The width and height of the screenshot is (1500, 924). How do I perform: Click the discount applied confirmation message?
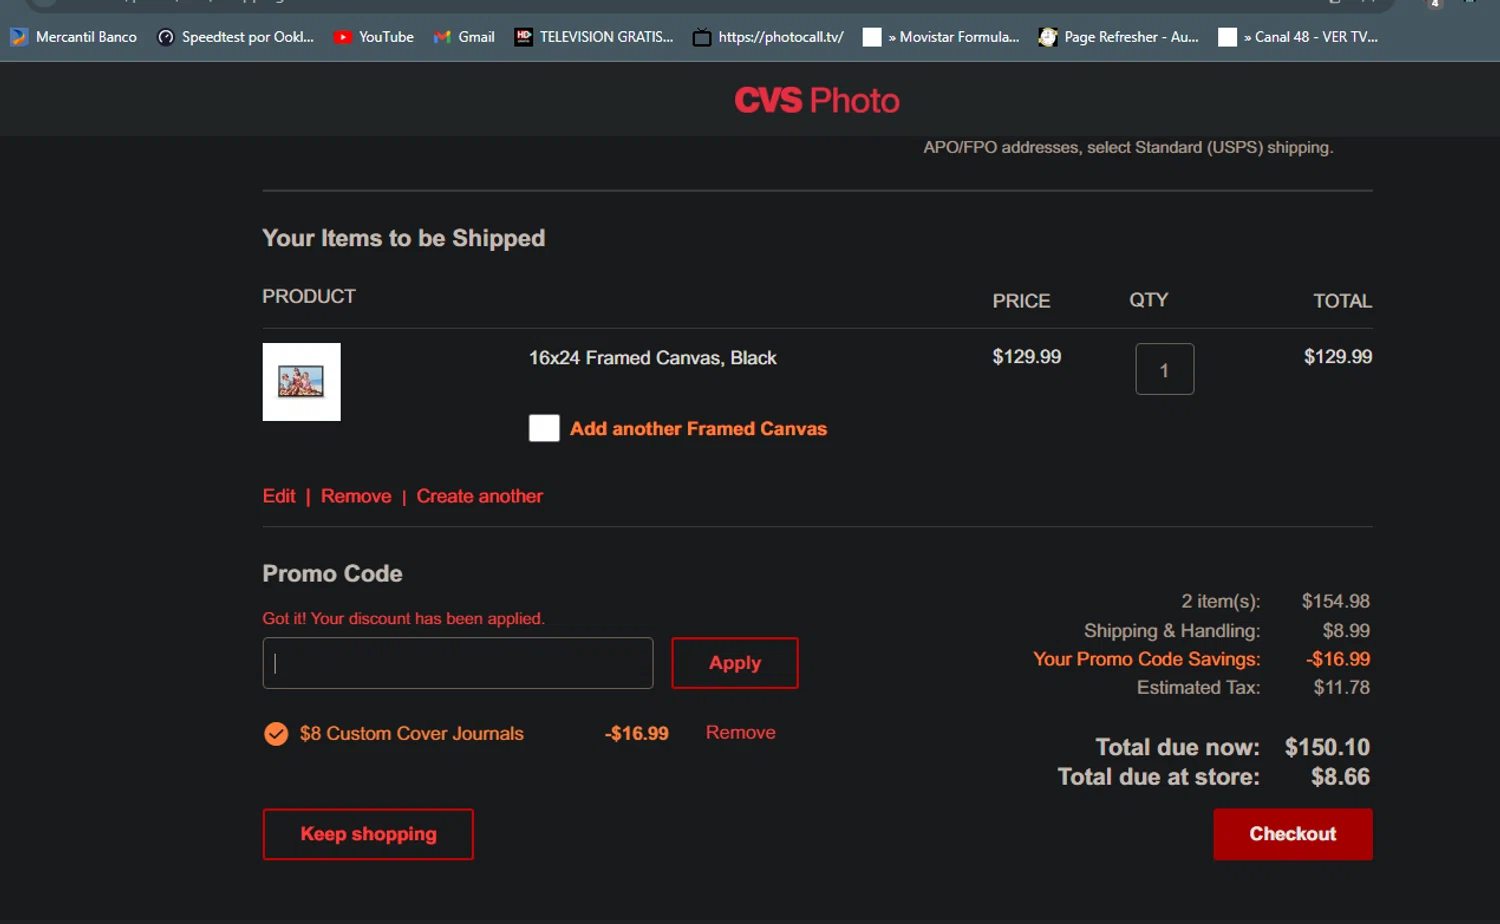pyautogui.click(x=404, y=619)
